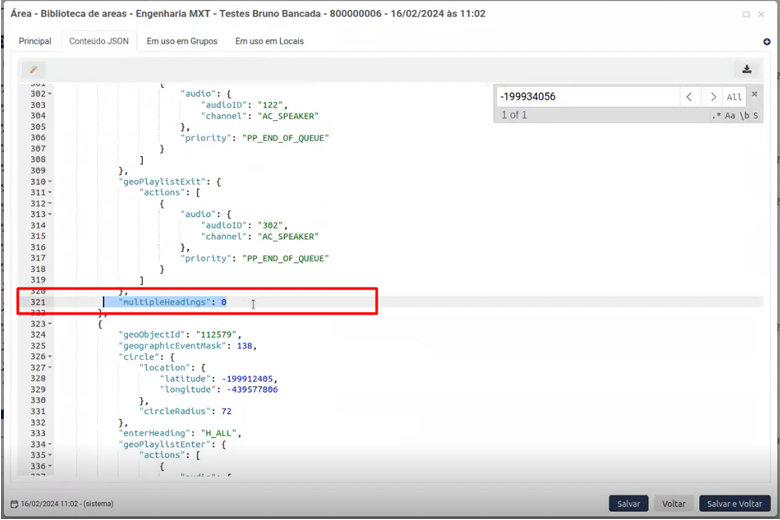This screenshot has width=780, height=520.
Task: Collapse the geoPlaylistExit block at line 310
Action: click(x=51, y=182)
